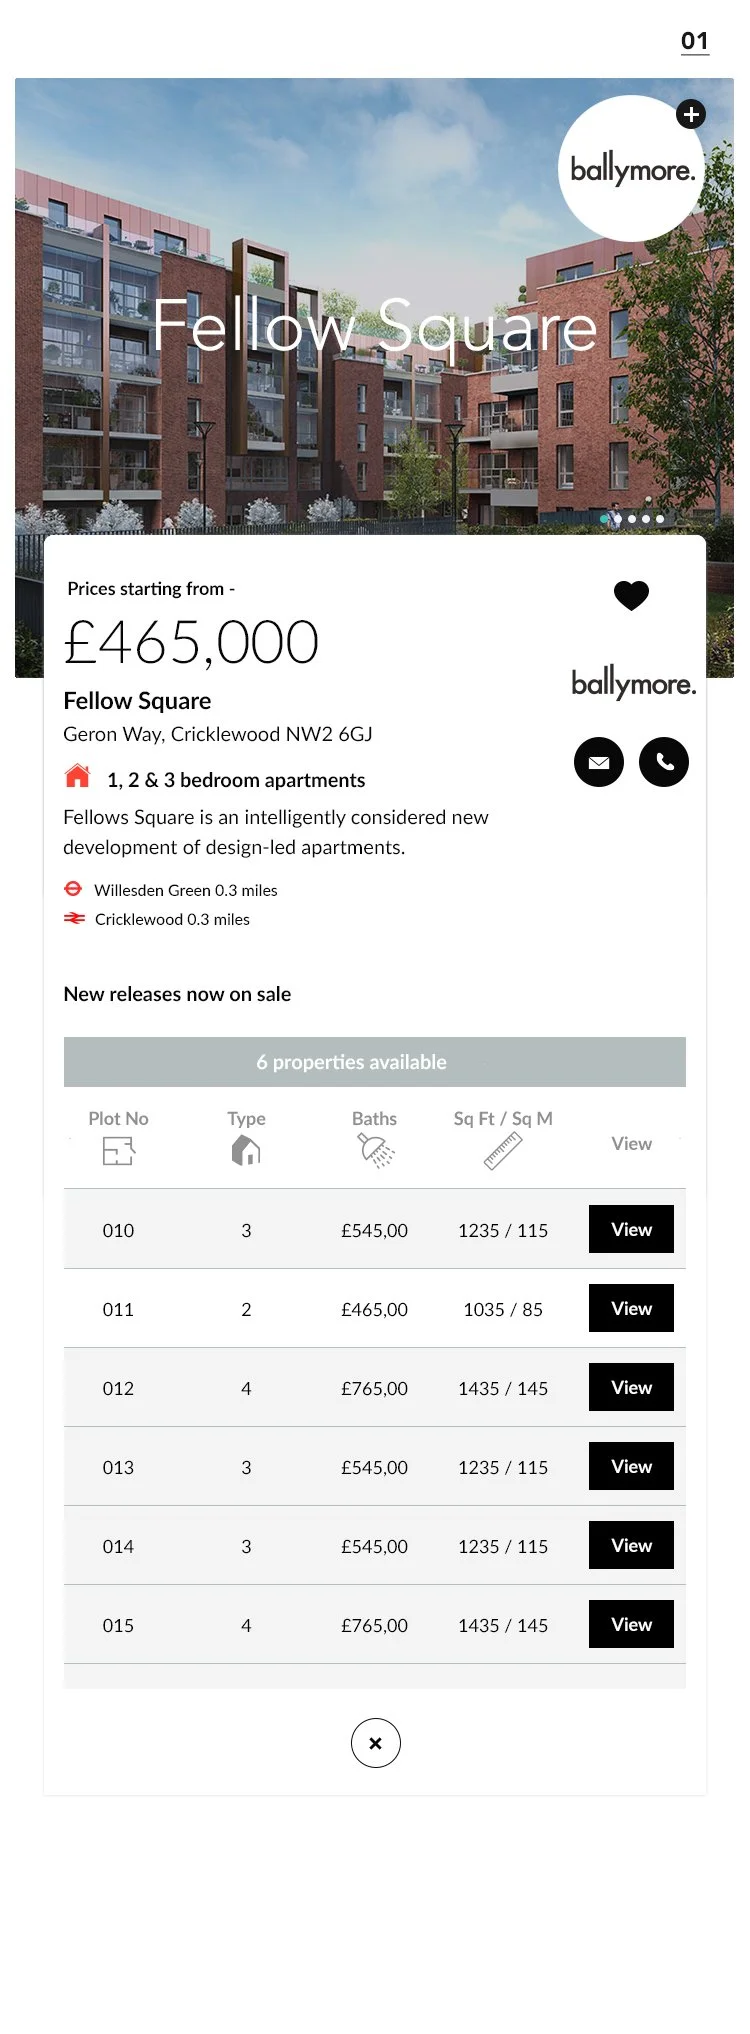Click the Plot No floor plan icon

118,1152
